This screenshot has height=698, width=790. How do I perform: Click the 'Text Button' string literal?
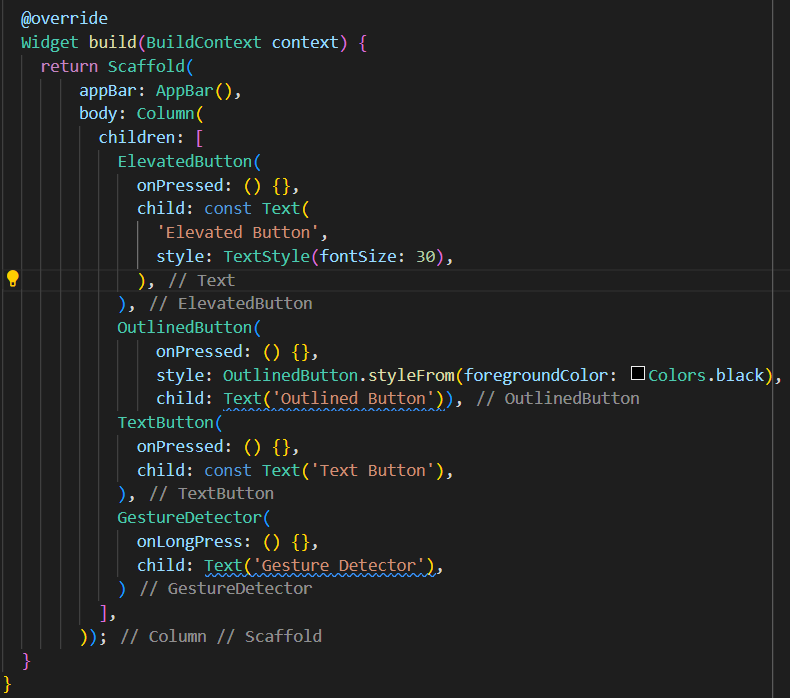(x=372, y=470)
